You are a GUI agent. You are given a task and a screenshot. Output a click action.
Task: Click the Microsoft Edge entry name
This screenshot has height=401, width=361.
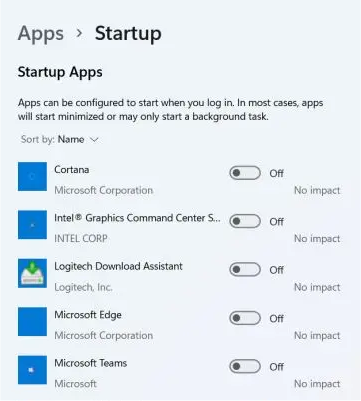(88, 315)
